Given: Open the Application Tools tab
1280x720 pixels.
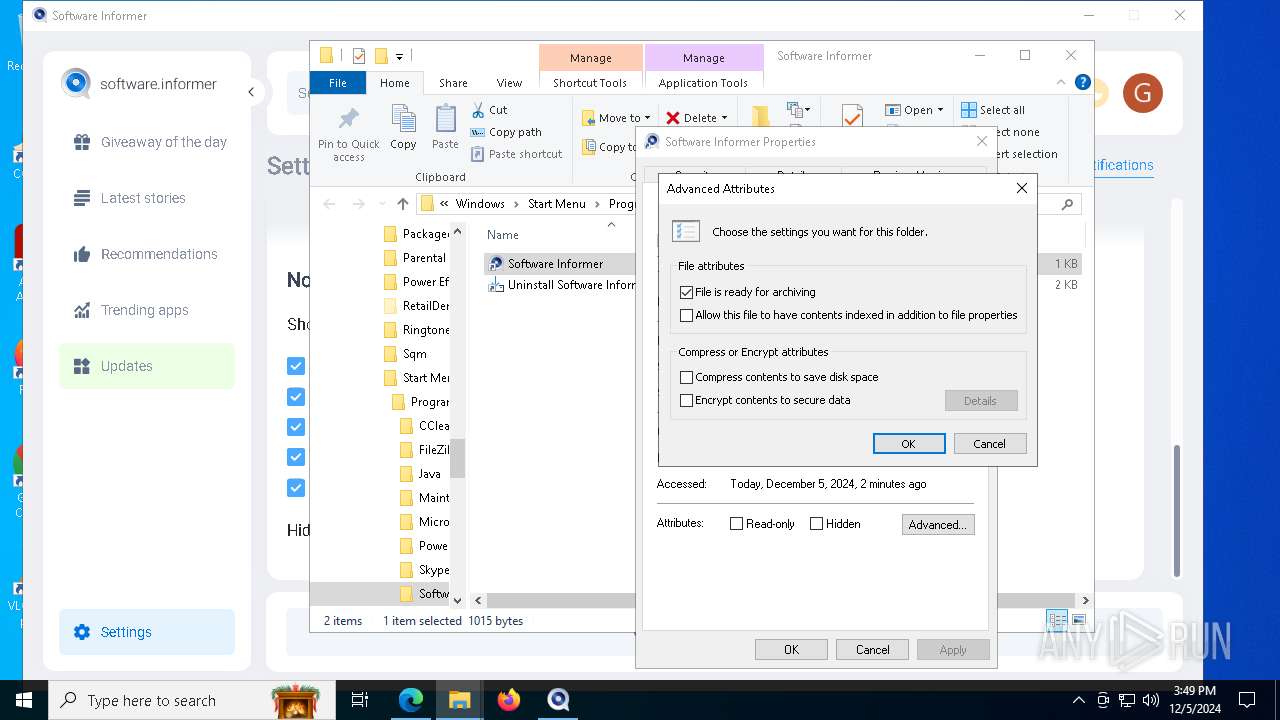Looking at the screenshot, I should coord(703,83).
